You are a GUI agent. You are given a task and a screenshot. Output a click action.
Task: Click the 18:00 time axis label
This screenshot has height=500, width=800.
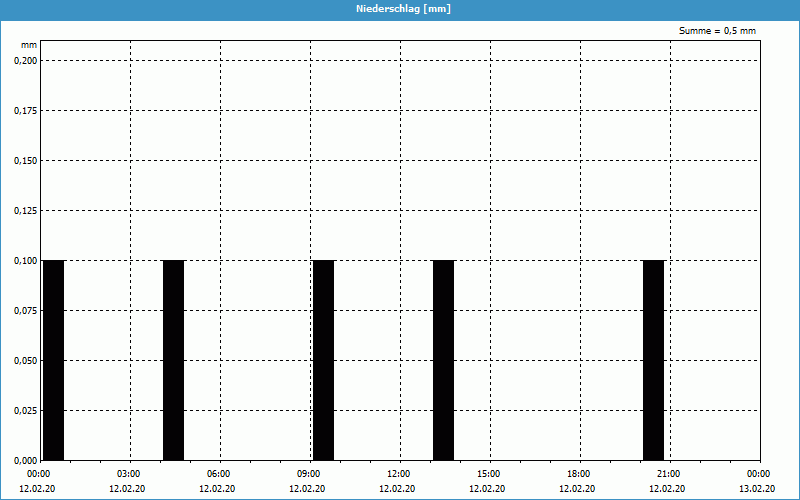point(578,474)
